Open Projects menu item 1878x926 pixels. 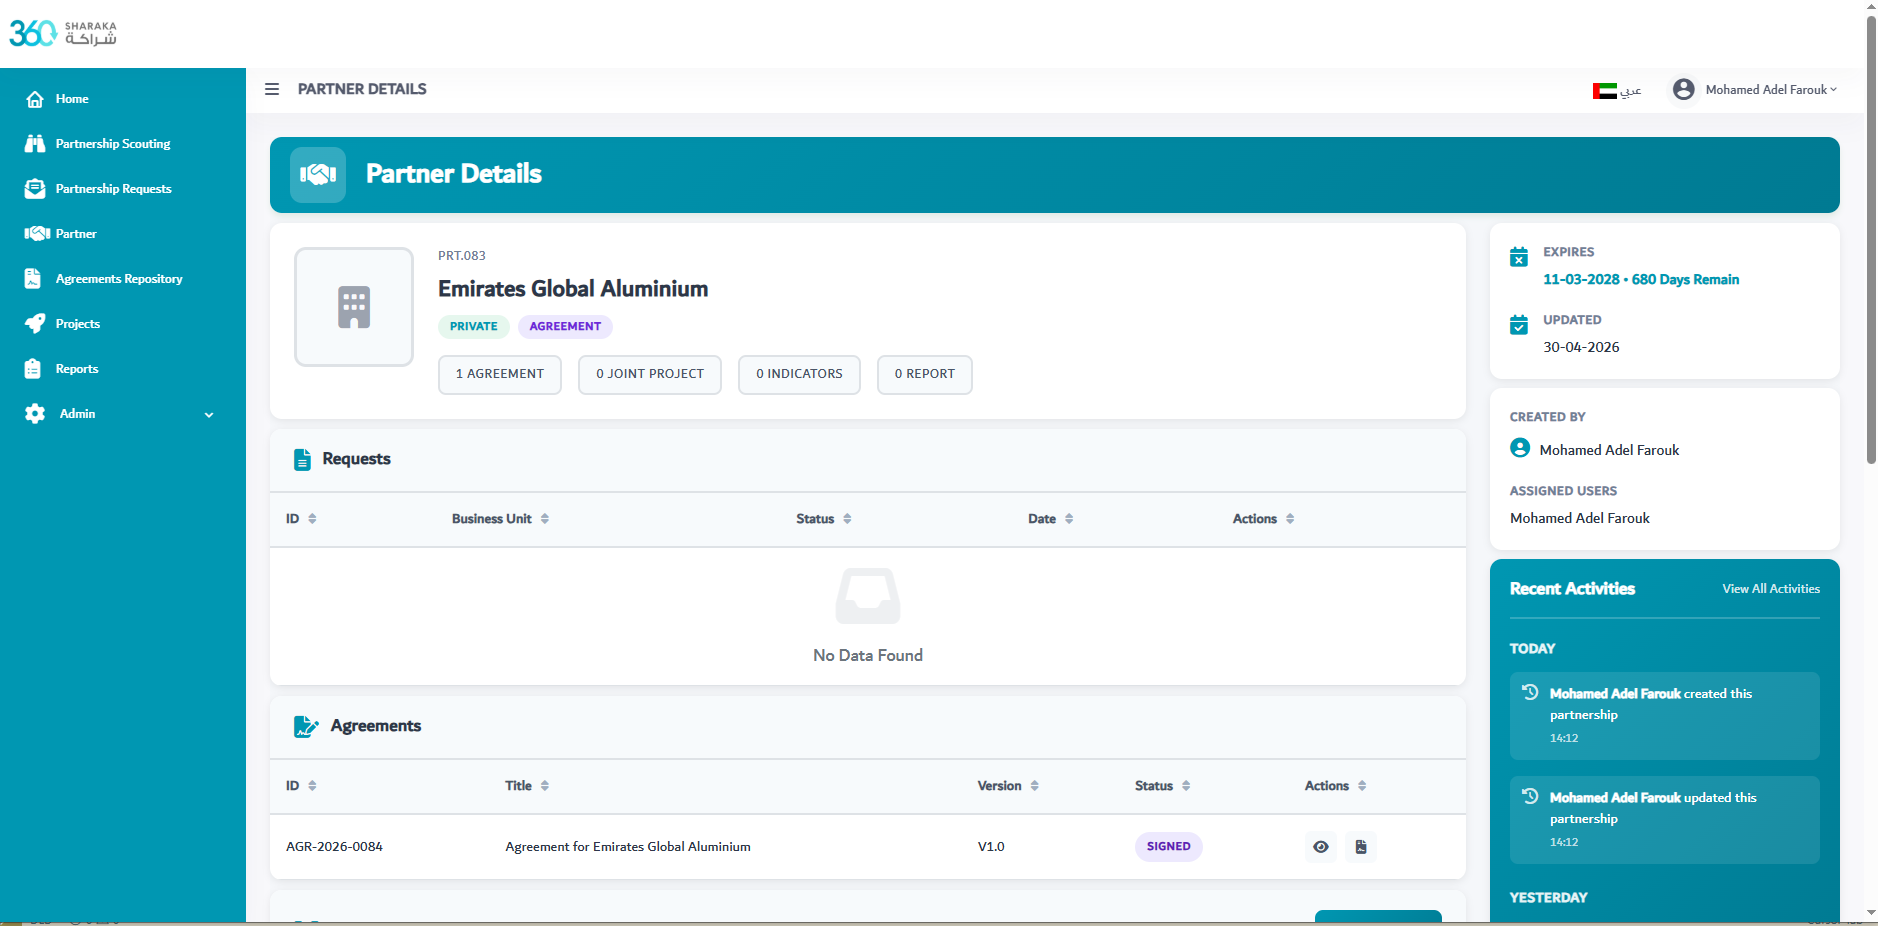78,324
